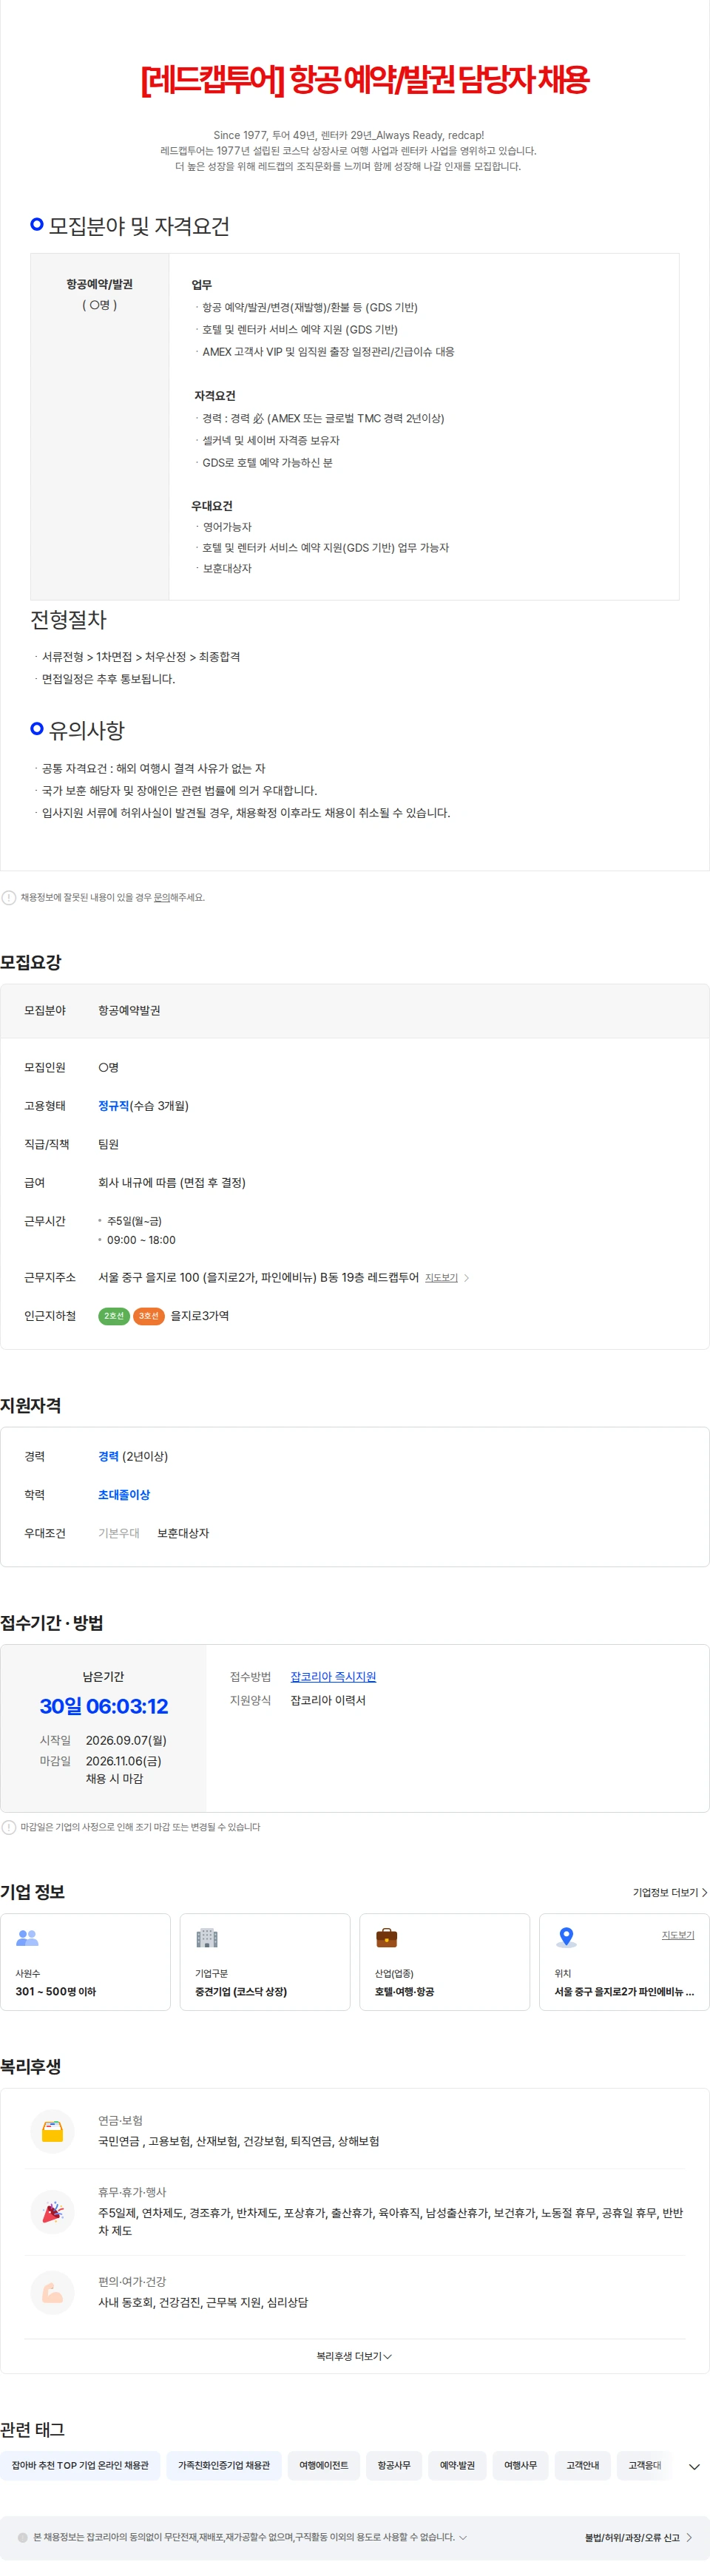This screenshot has height=2576, width=710.
Task: Select the 여행사무 tag
Action: click(x=520, y=2465)
